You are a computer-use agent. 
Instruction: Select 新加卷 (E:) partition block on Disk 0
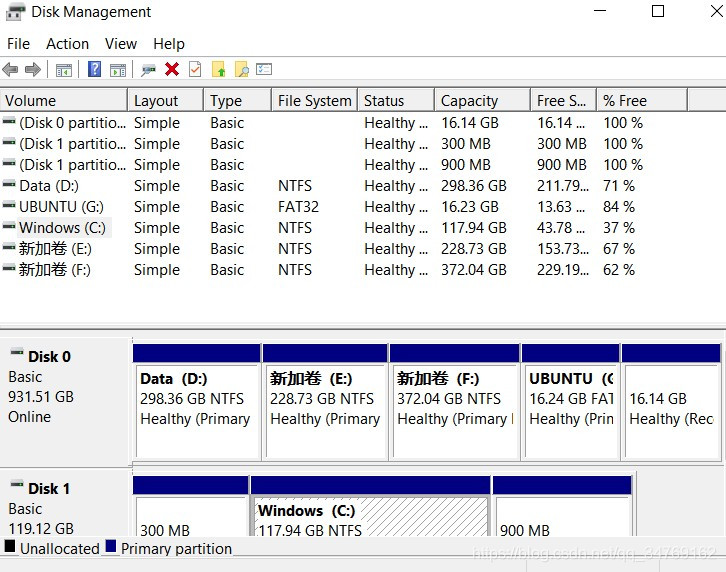tap(325, 411)
